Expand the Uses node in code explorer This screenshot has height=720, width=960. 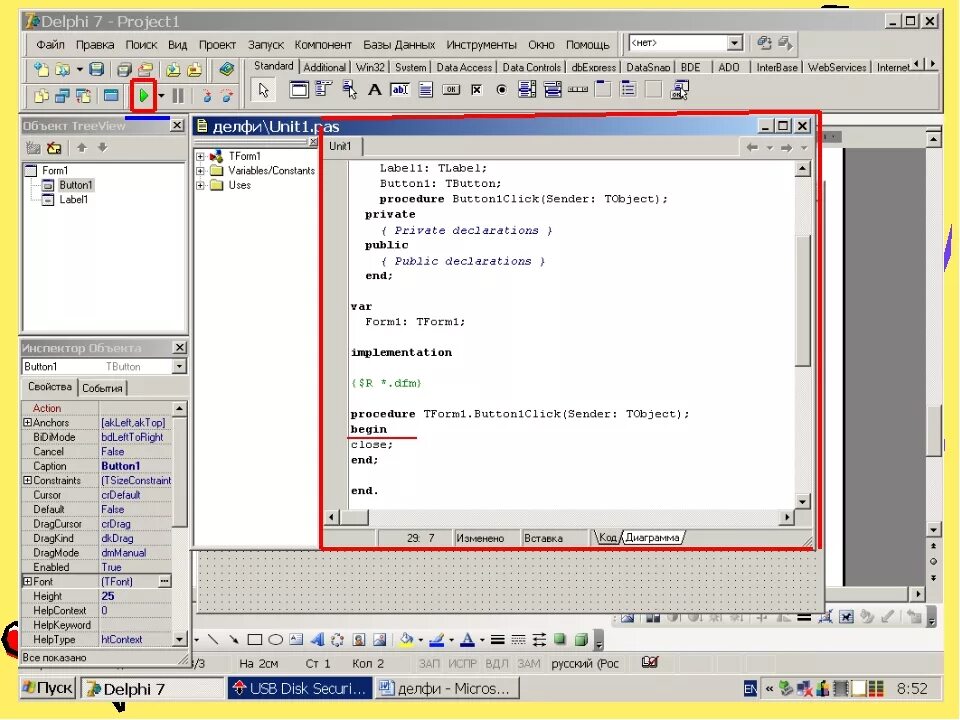coord(200,185)
